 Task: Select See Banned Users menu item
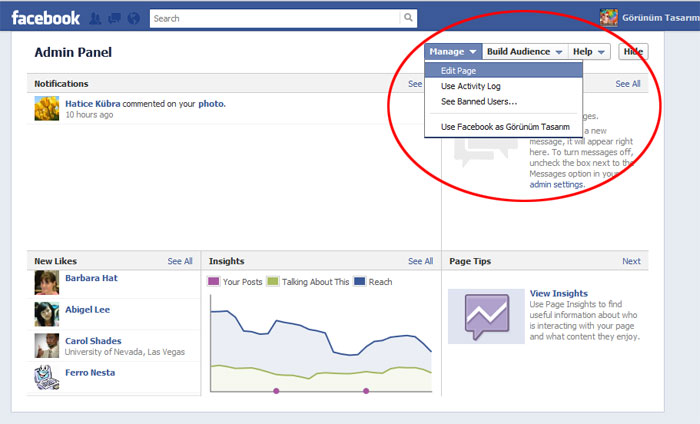tap(504, 102)
